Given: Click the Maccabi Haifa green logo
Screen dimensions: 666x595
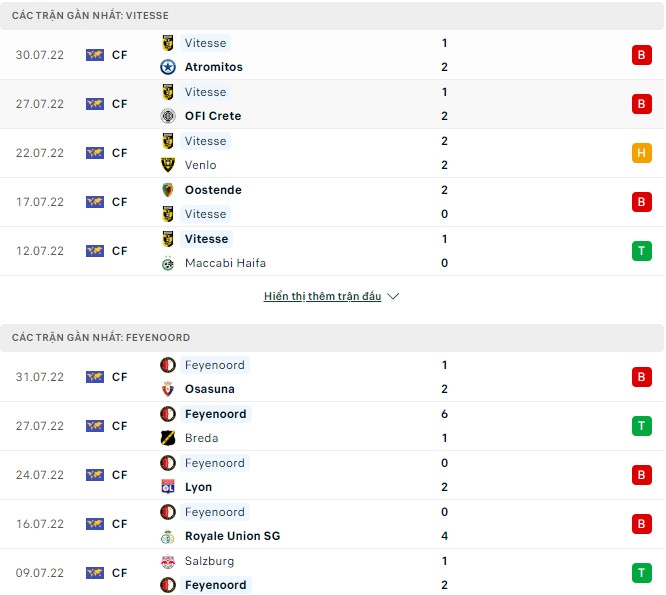Looking at the screenshot, I should click(168, 263).
